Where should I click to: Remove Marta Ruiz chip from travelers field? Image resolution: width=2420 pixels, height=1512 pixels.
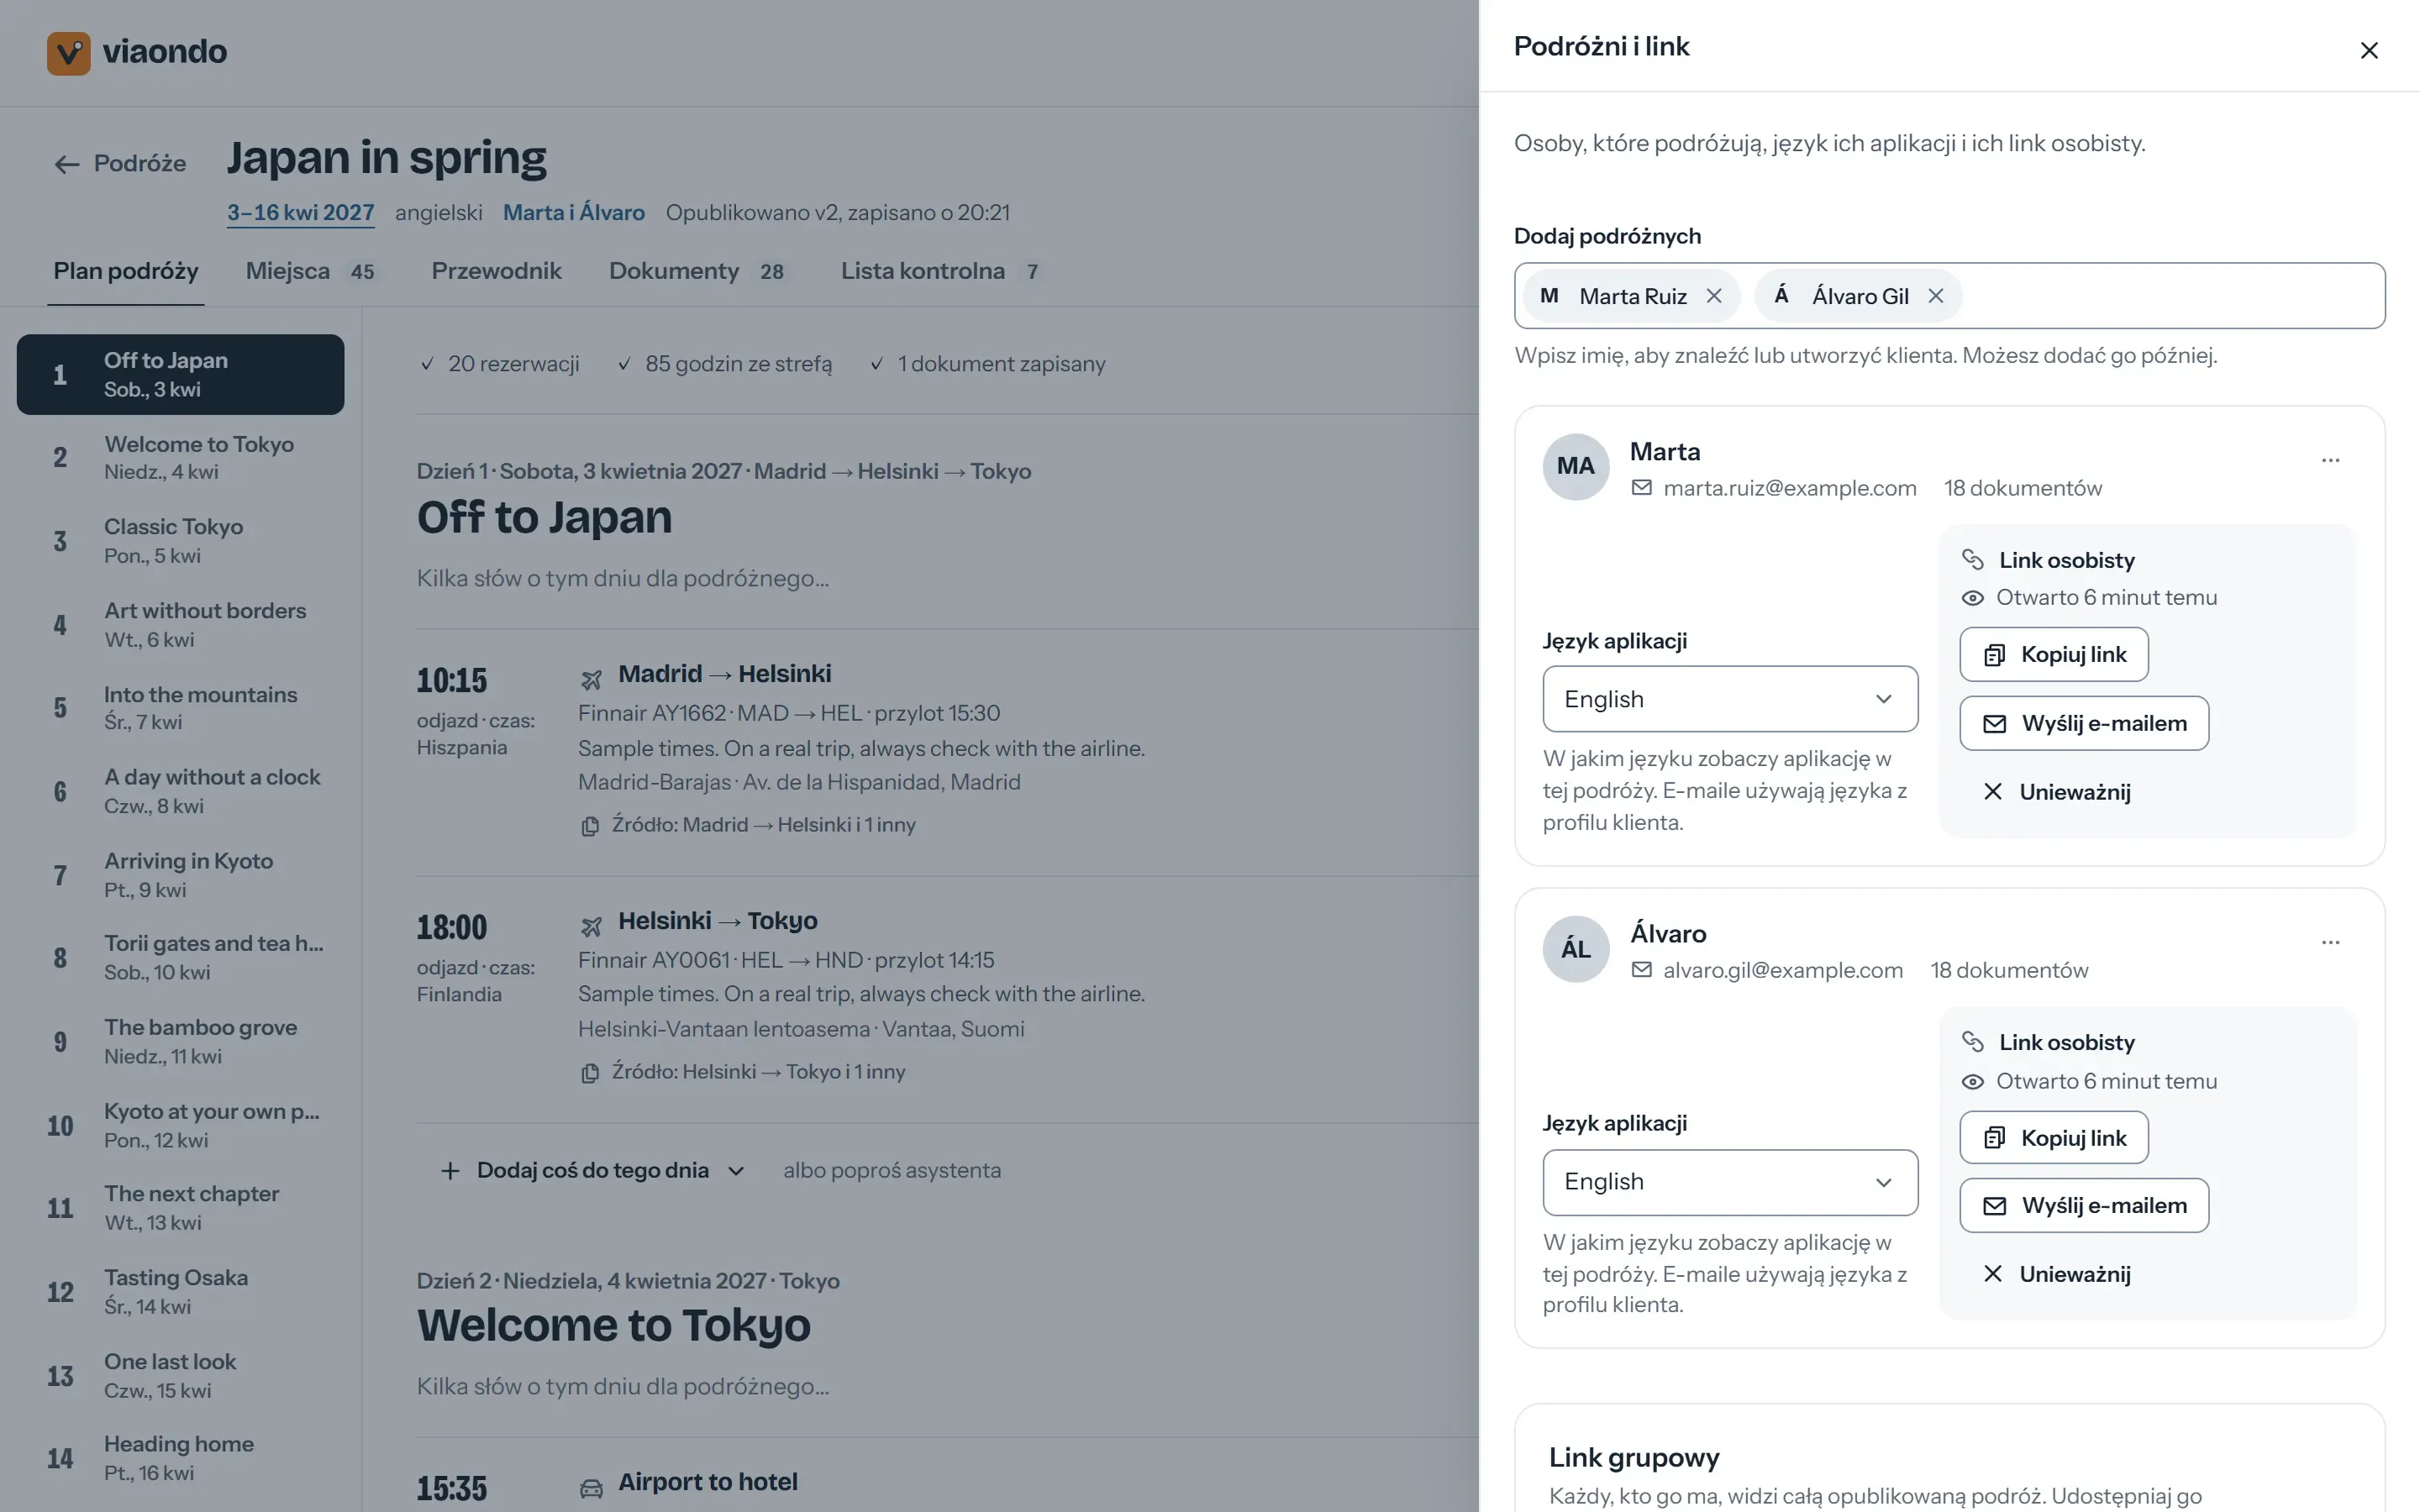[1714, 296]
